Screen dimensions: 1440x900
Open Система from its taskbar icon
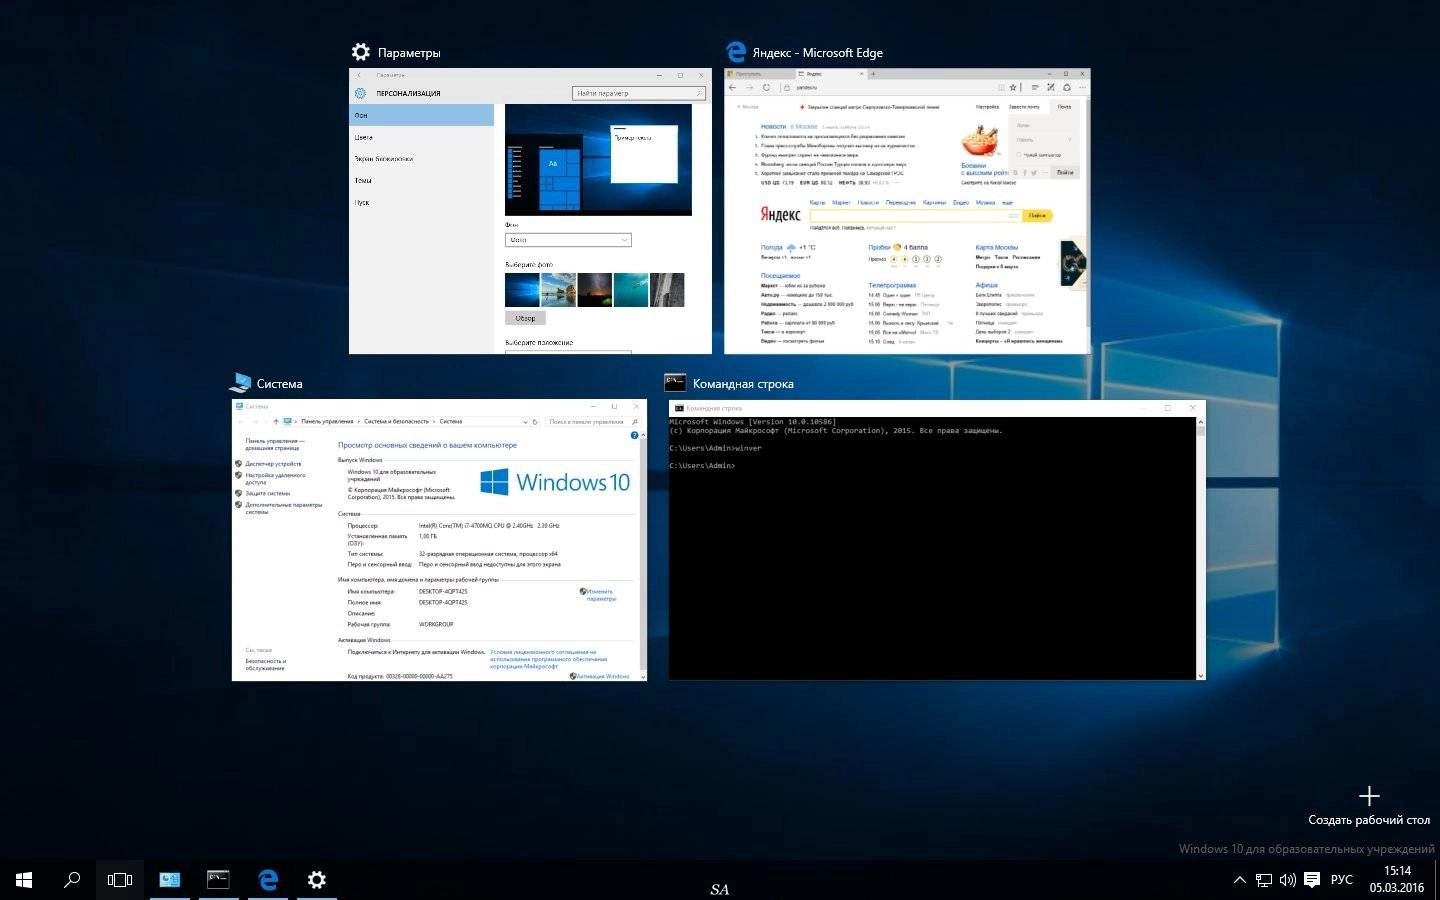169,880
